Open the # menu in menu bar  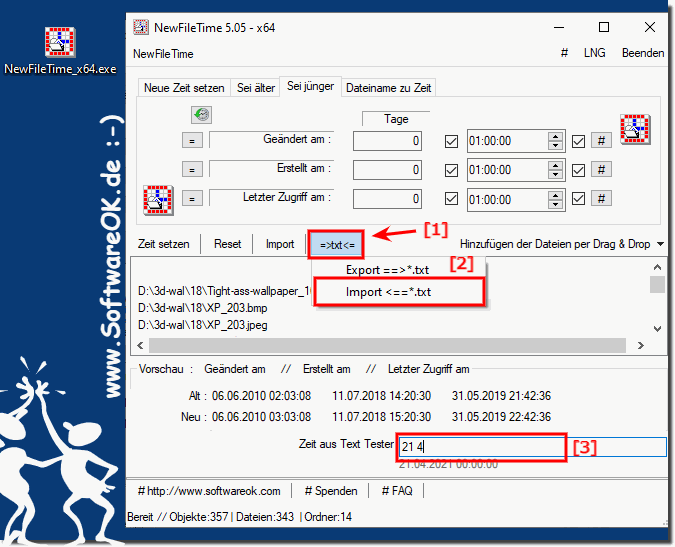point(564,53)
